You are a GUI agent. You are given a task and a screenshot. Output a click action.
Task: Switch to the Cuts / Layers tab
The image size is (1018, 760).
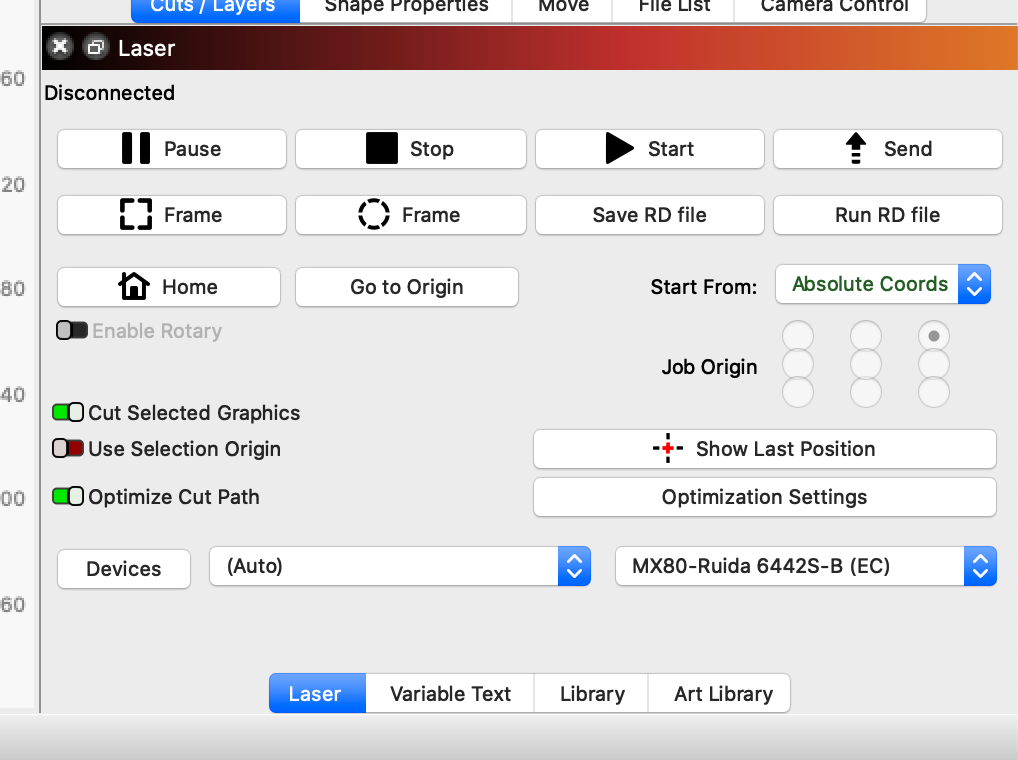tap(215, 9)
